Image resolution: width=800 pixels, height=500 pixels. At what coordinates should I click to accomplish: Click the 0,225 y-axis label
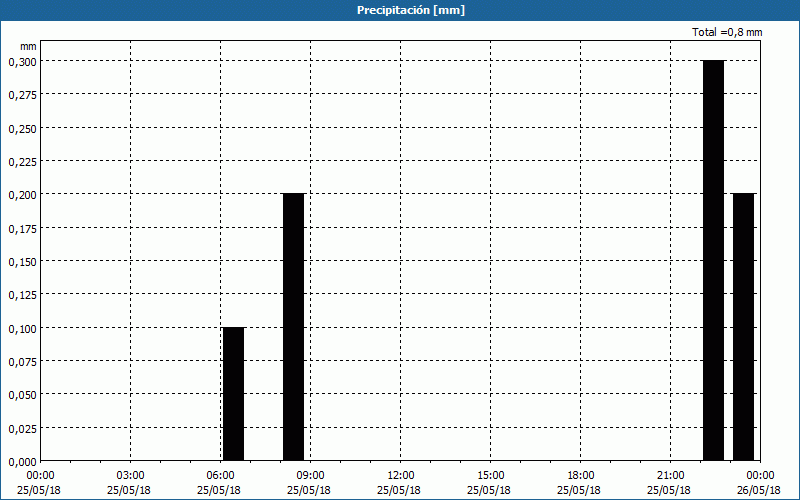point(22,162)
